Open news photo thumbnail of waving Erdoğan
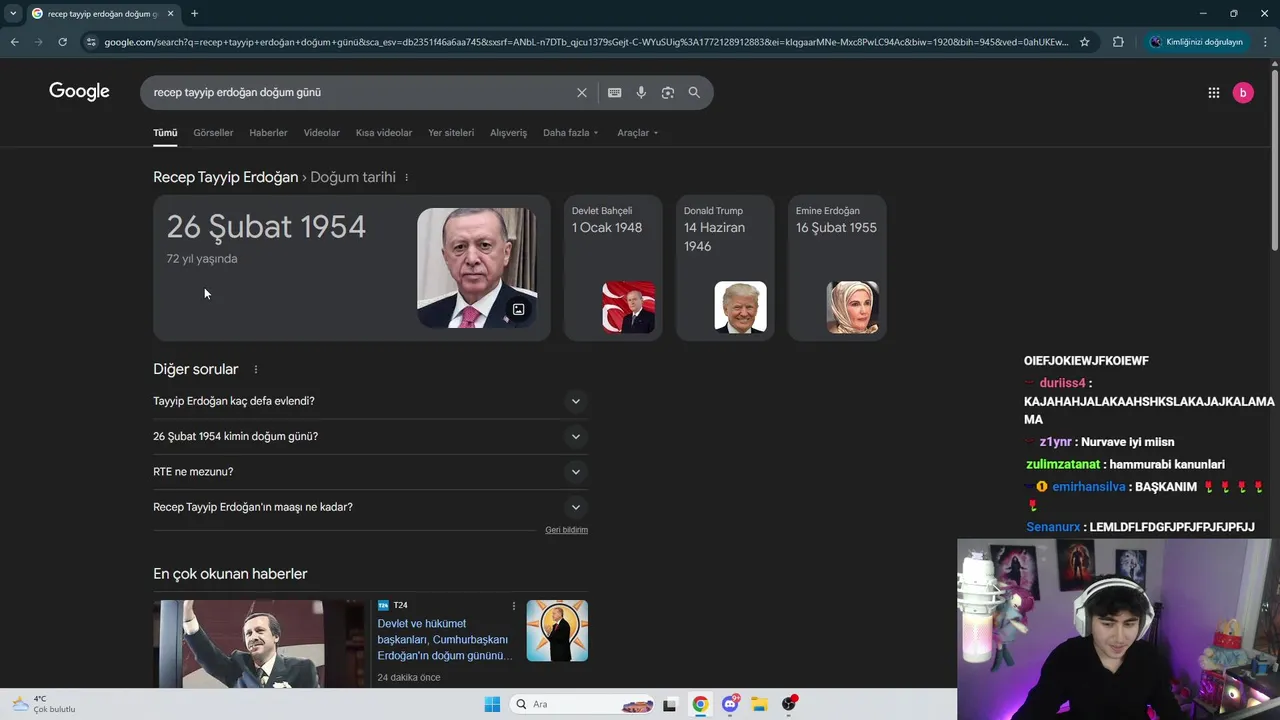The width and height of the screenshot is (1280, 720). tap(260, 643)
